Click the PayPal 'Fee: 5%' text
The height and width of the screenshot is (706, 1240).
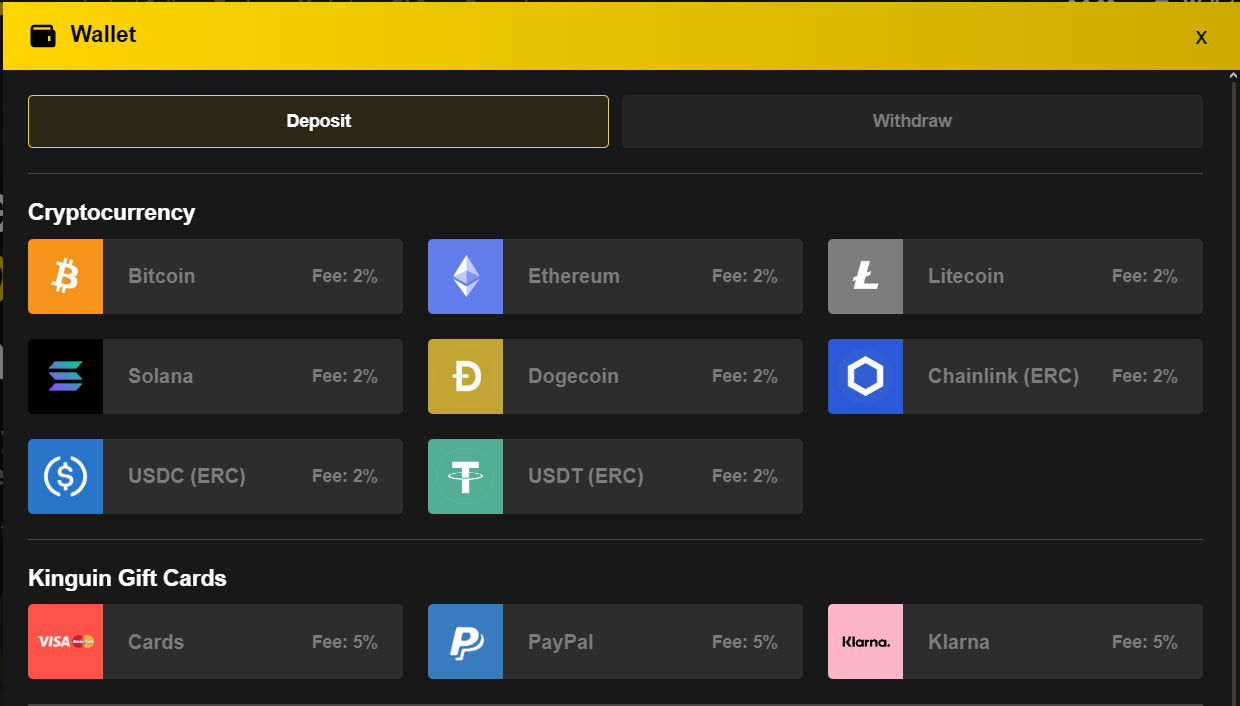(745, 642)
